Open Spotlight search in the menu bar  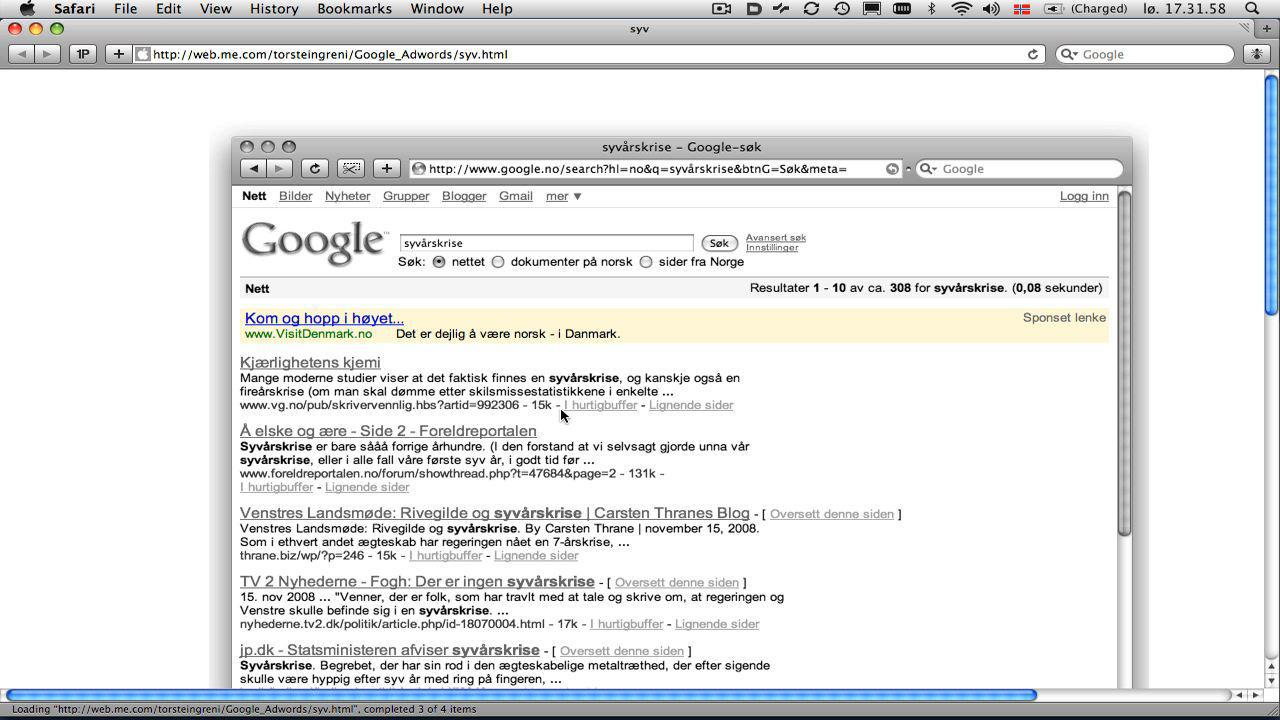(1251, 9)
